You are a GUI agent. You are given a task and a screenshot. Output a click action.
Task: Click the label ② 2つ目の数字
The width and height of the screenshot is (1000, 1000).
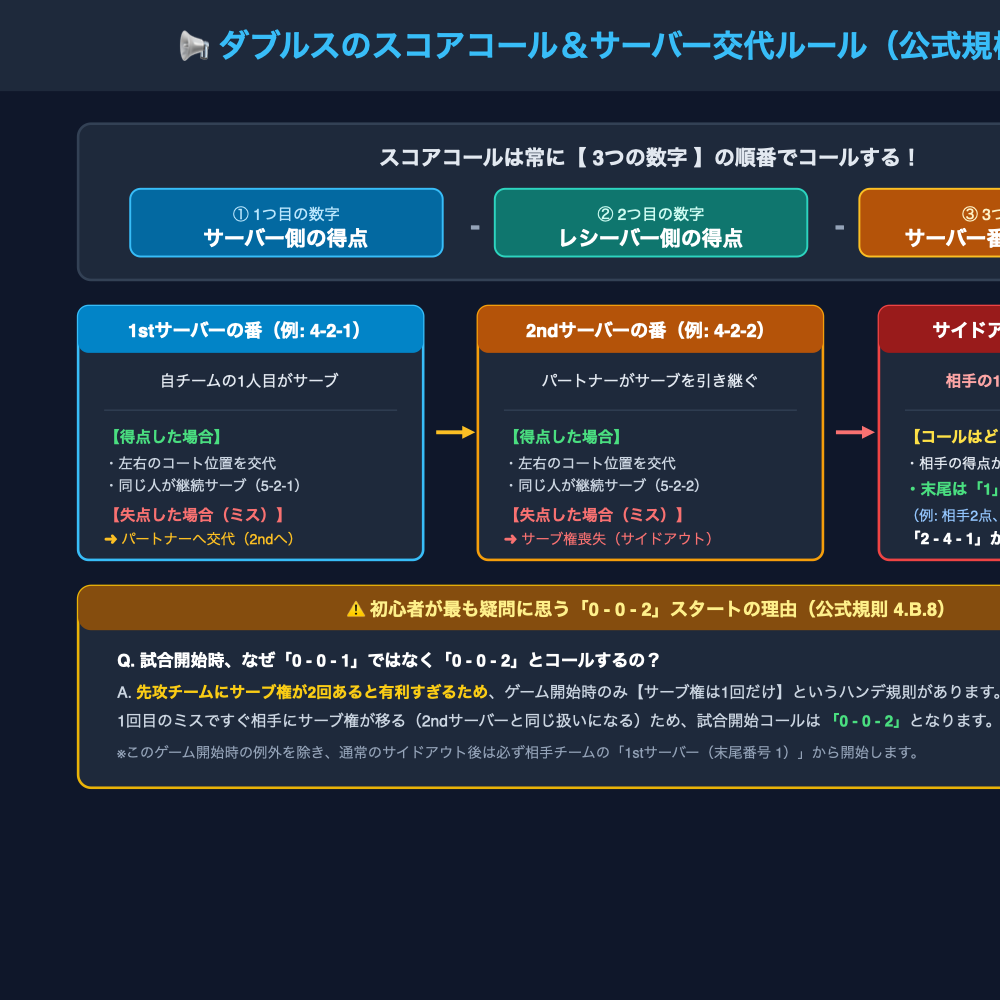651,214
